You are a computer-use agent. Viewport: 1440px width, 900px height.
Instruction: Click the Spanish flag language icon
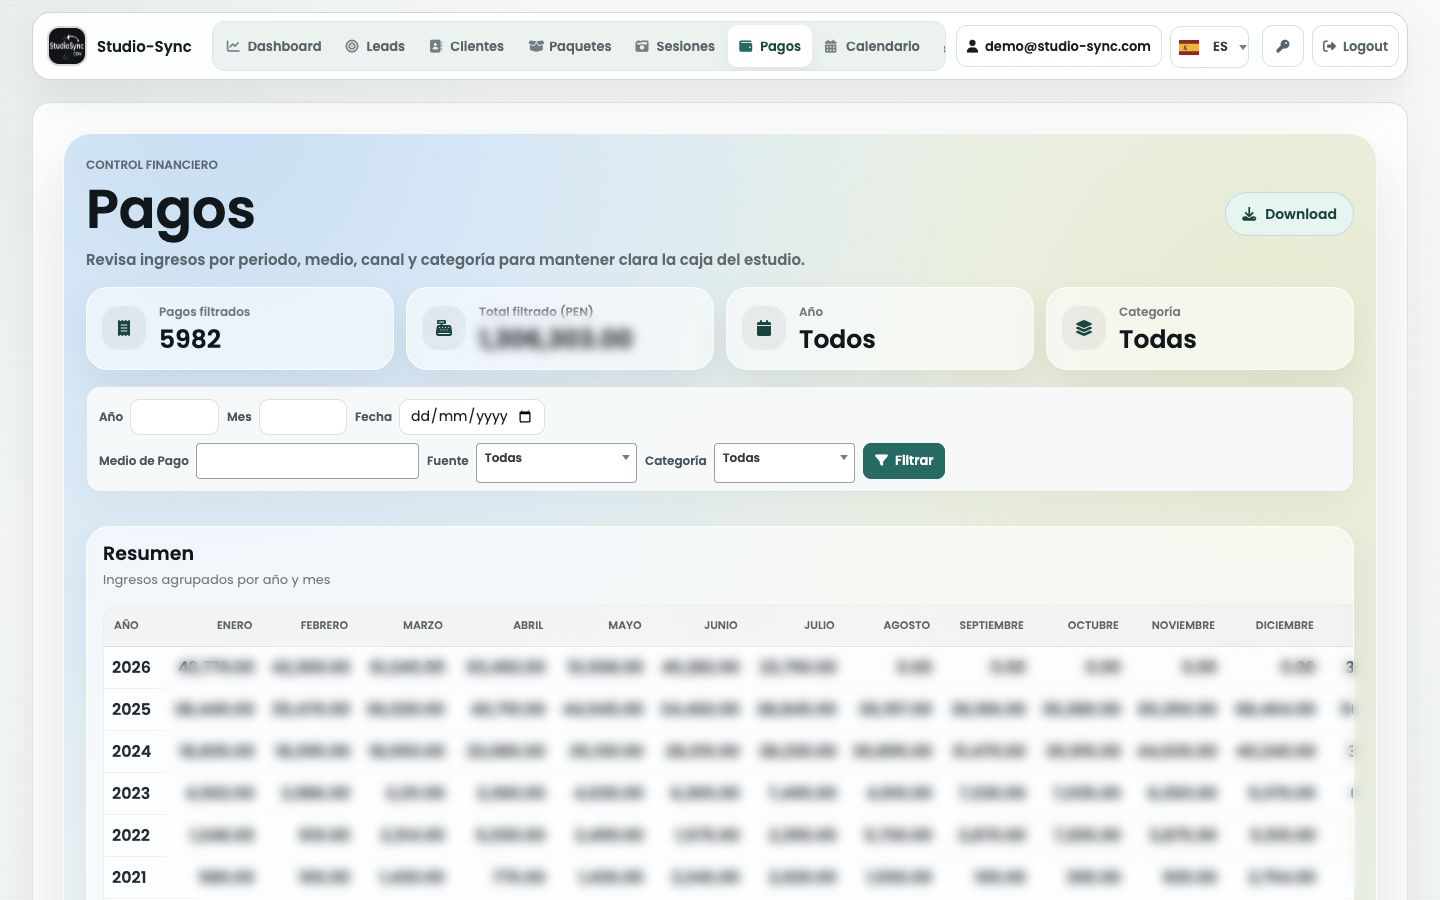click(x=1189, y=47)
